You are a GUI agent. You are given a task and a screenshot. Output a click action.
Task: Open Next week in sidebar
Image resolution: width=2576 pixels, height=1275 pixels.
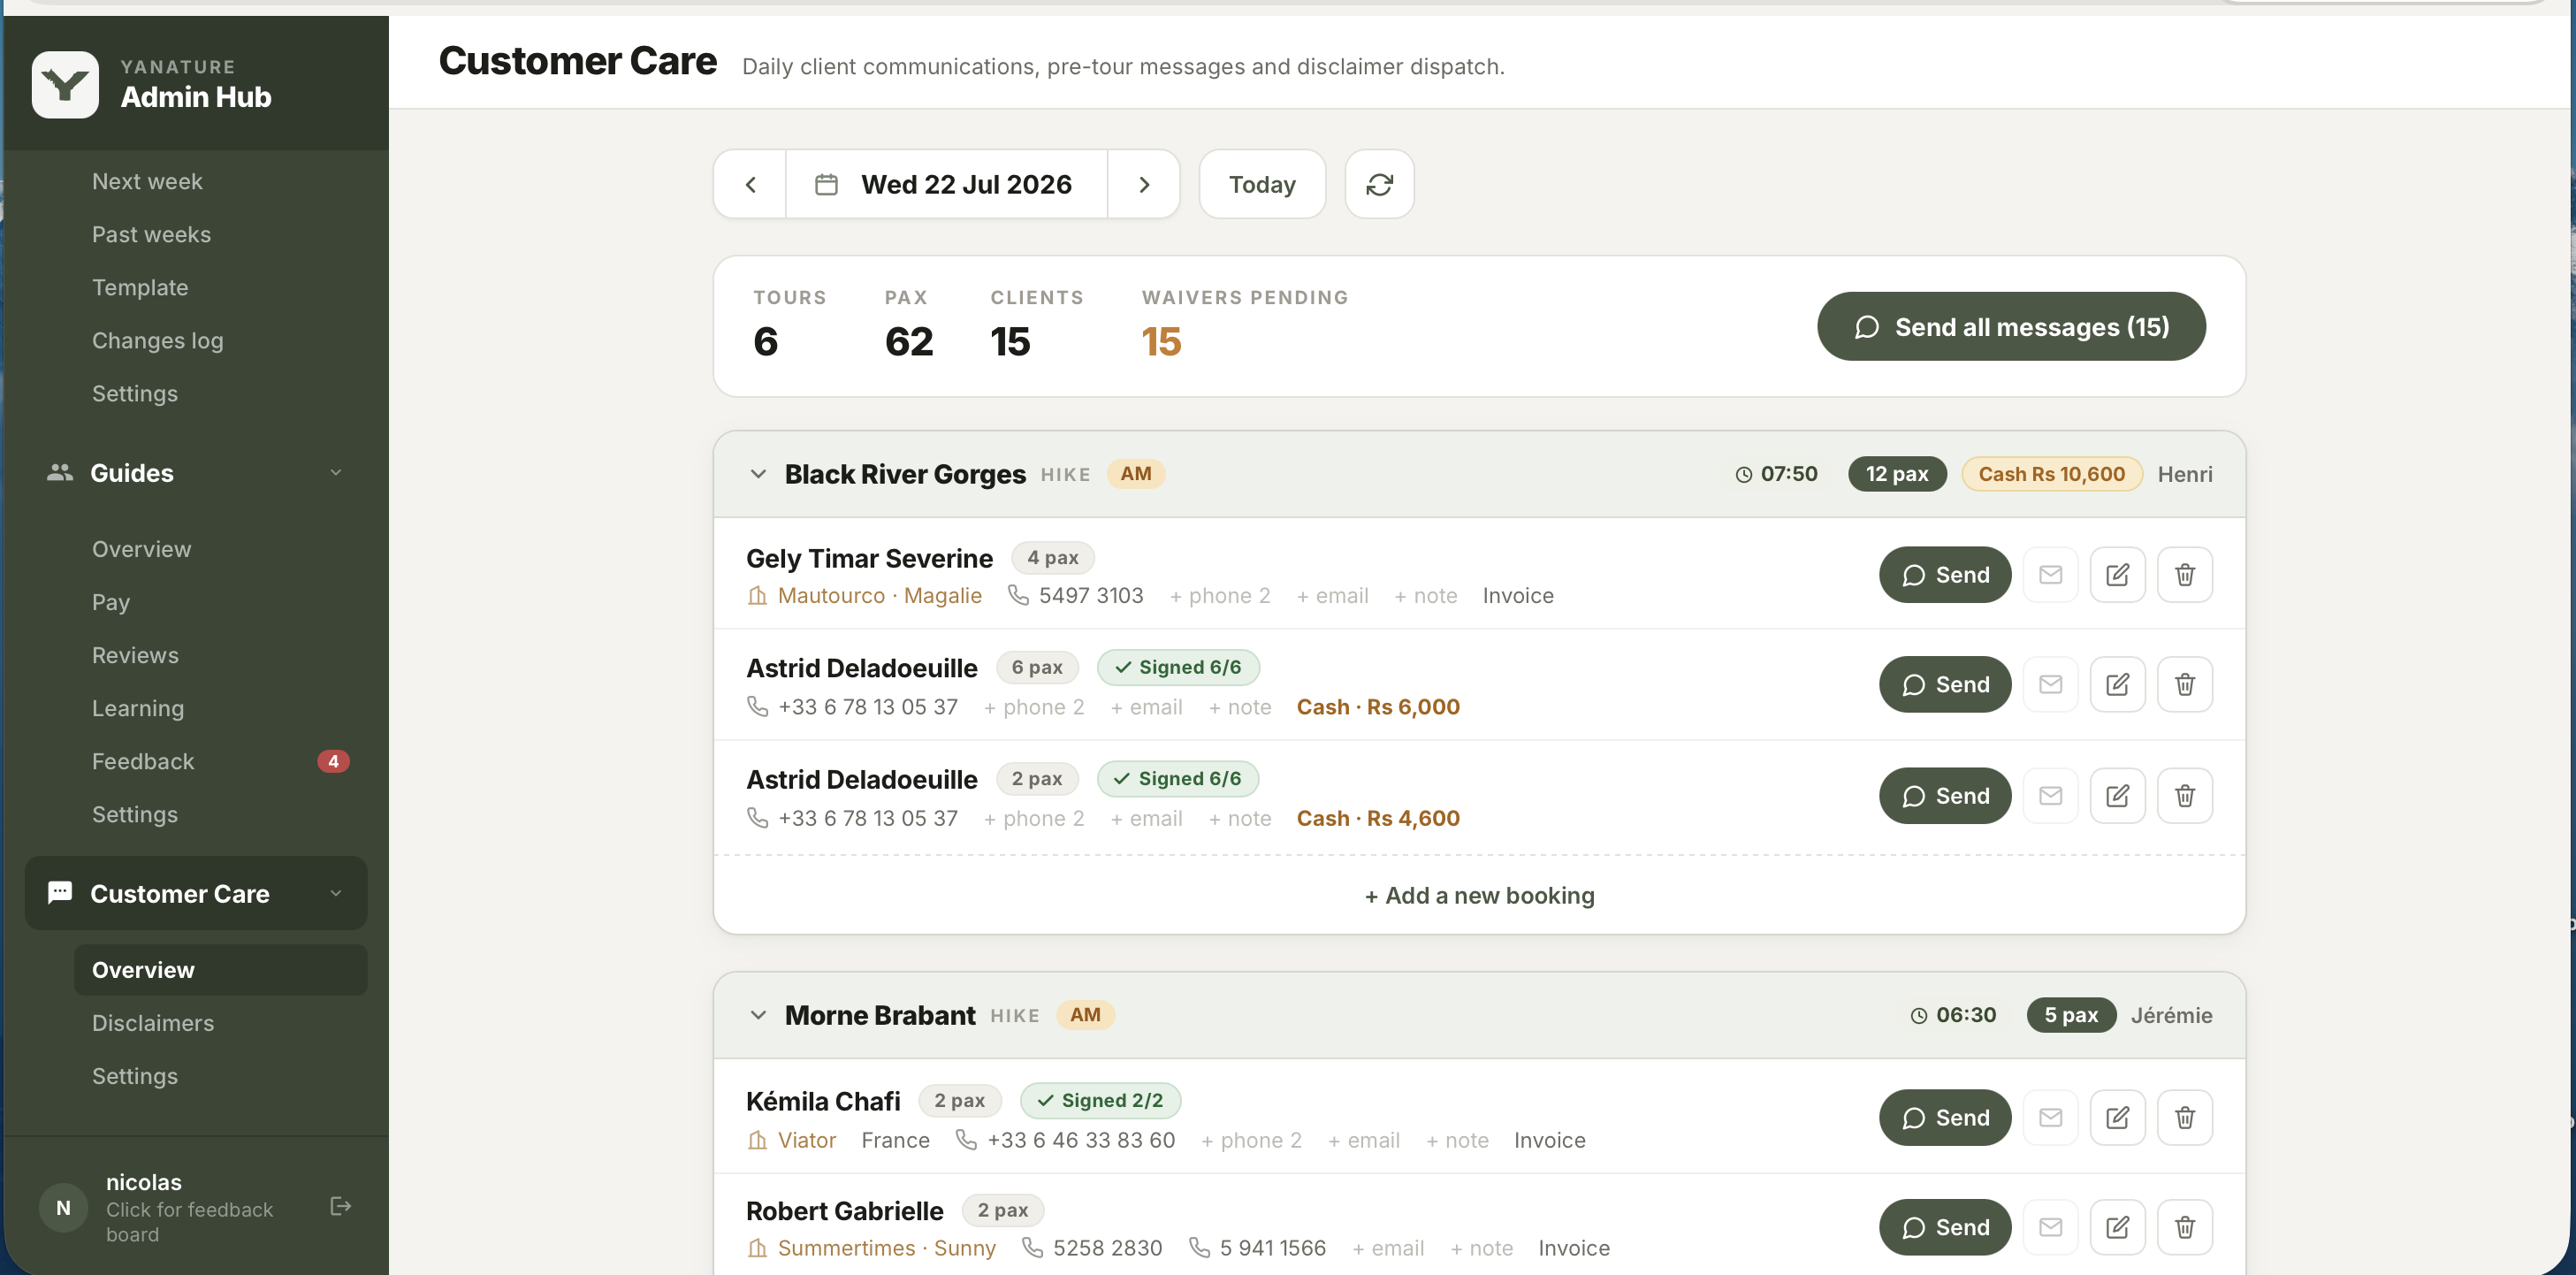tap(147, 181)
